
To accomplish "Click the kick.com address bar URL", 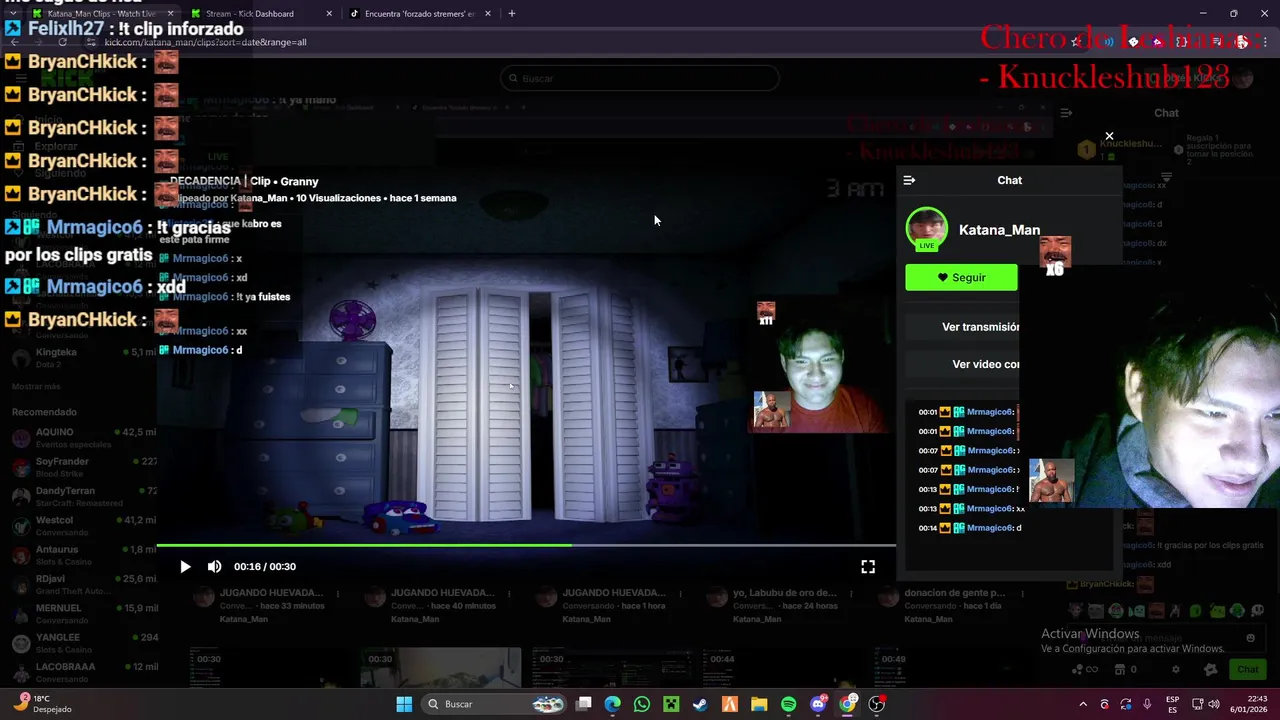I will tap(205, 42).
